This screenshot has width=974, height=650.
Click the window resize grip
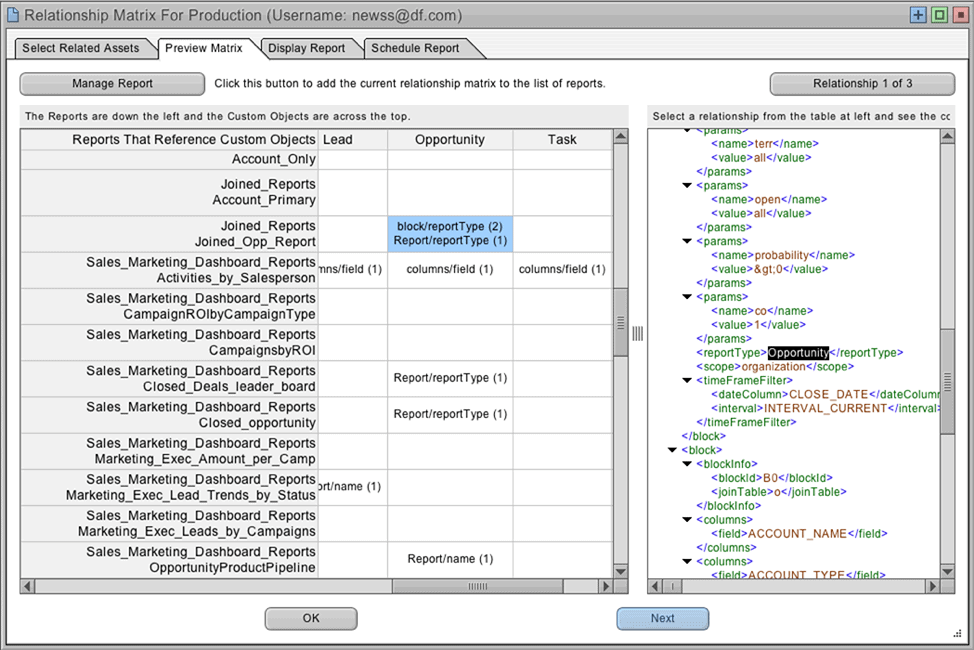957,633
